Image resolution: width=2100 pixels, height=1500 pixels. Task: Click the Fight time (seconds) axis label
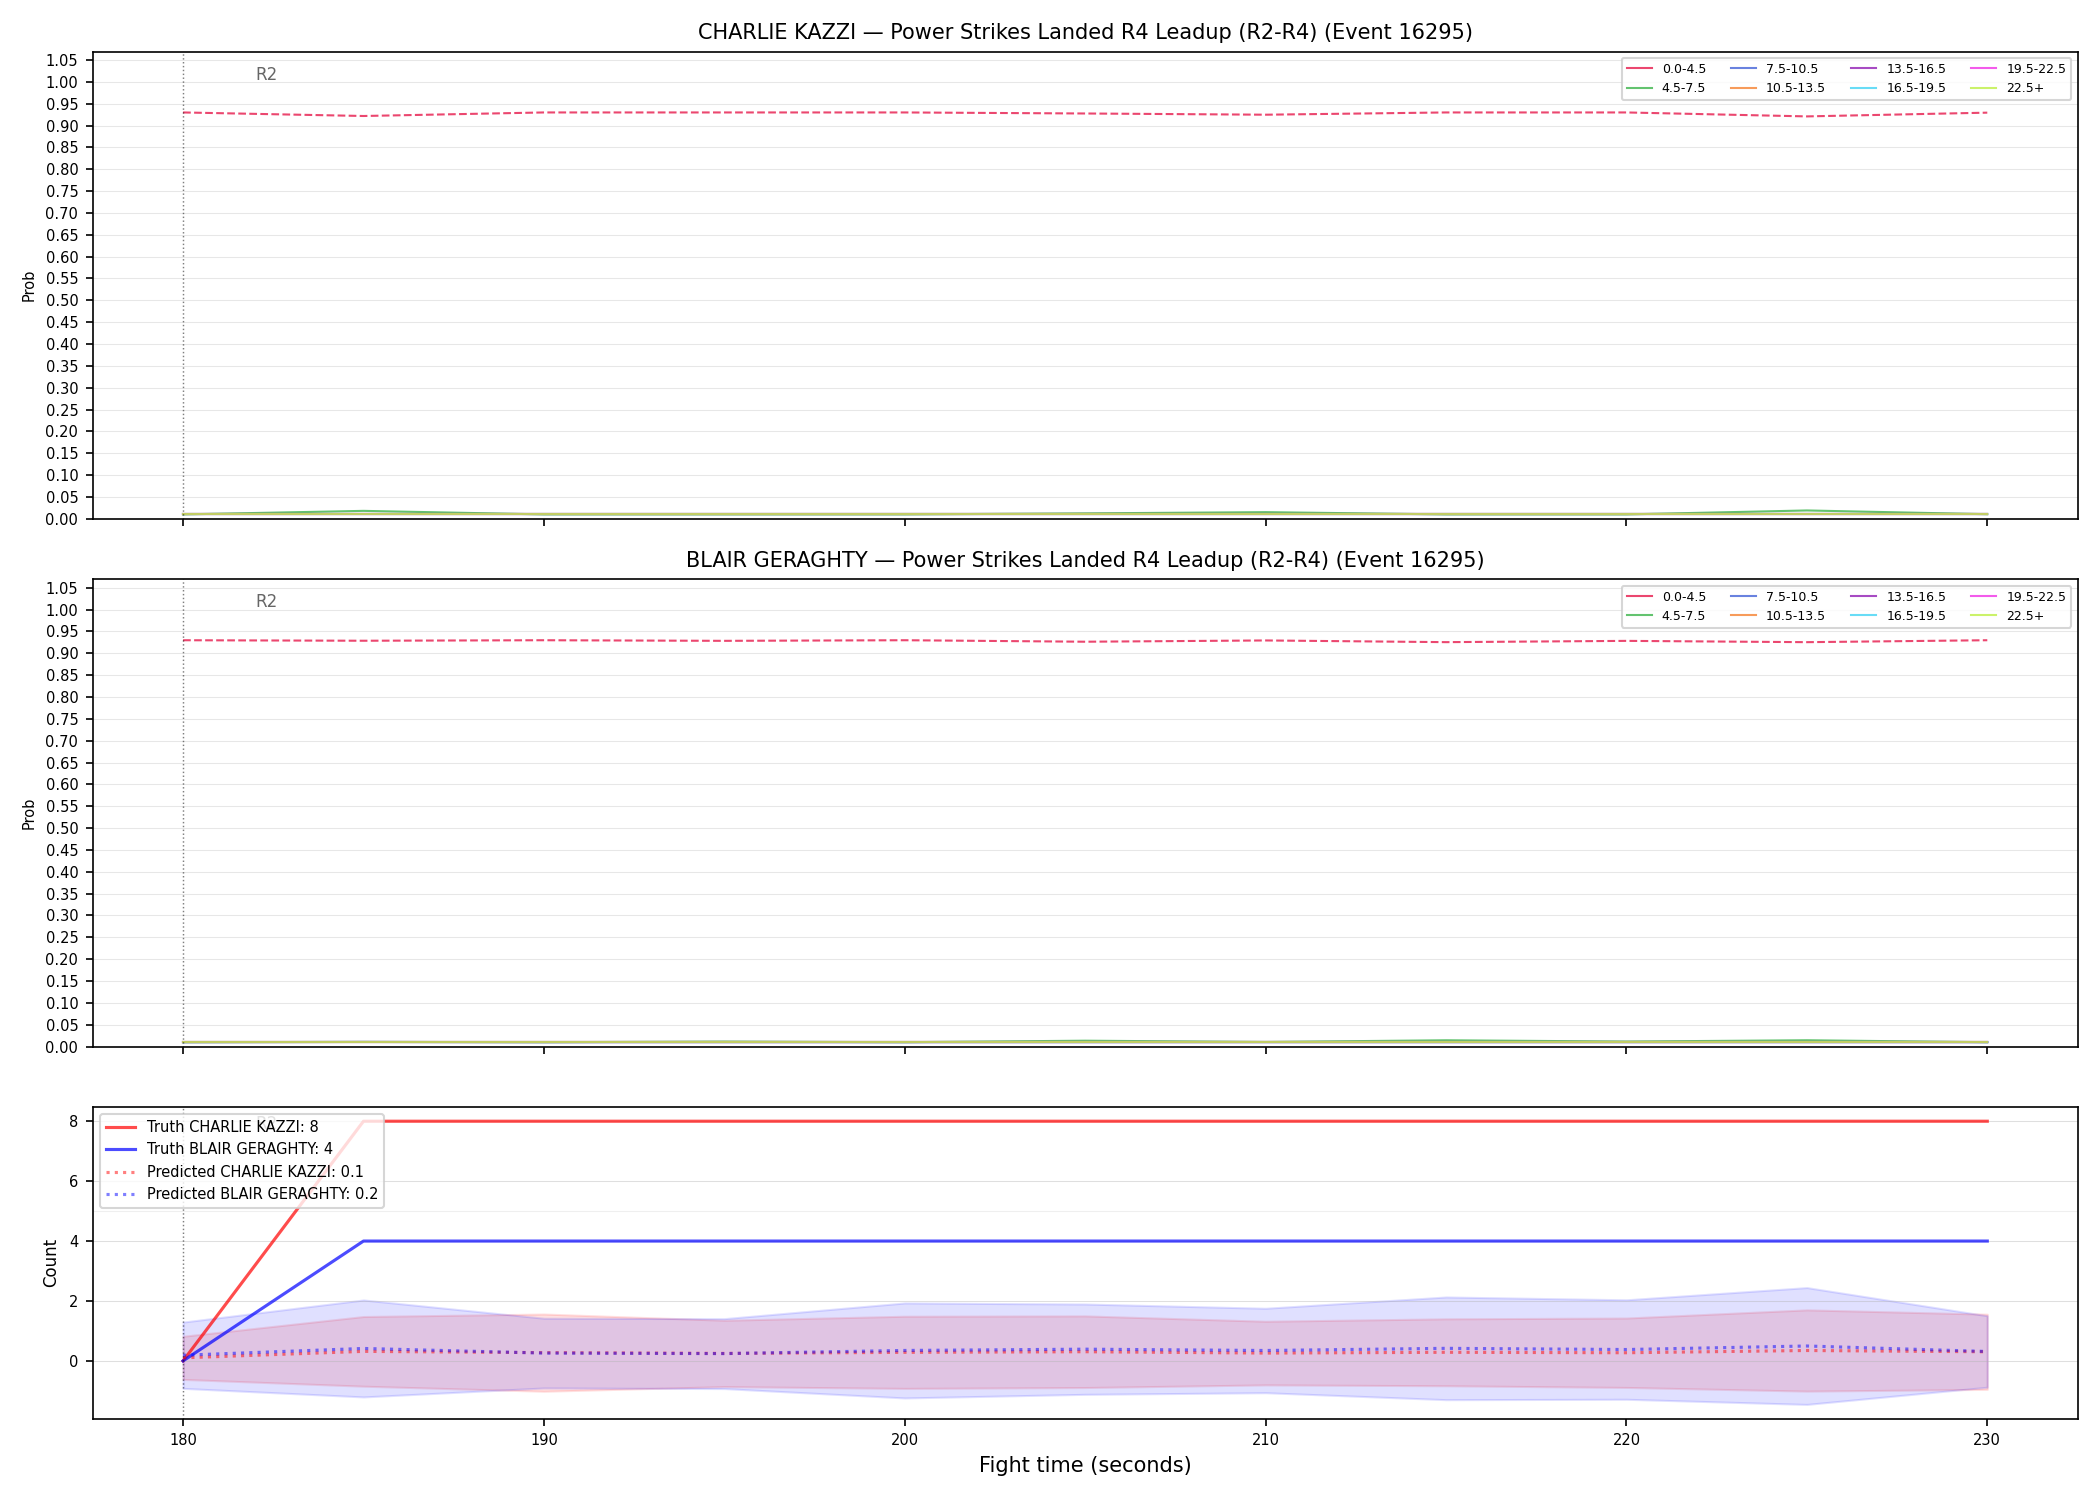[1085, 1466]
